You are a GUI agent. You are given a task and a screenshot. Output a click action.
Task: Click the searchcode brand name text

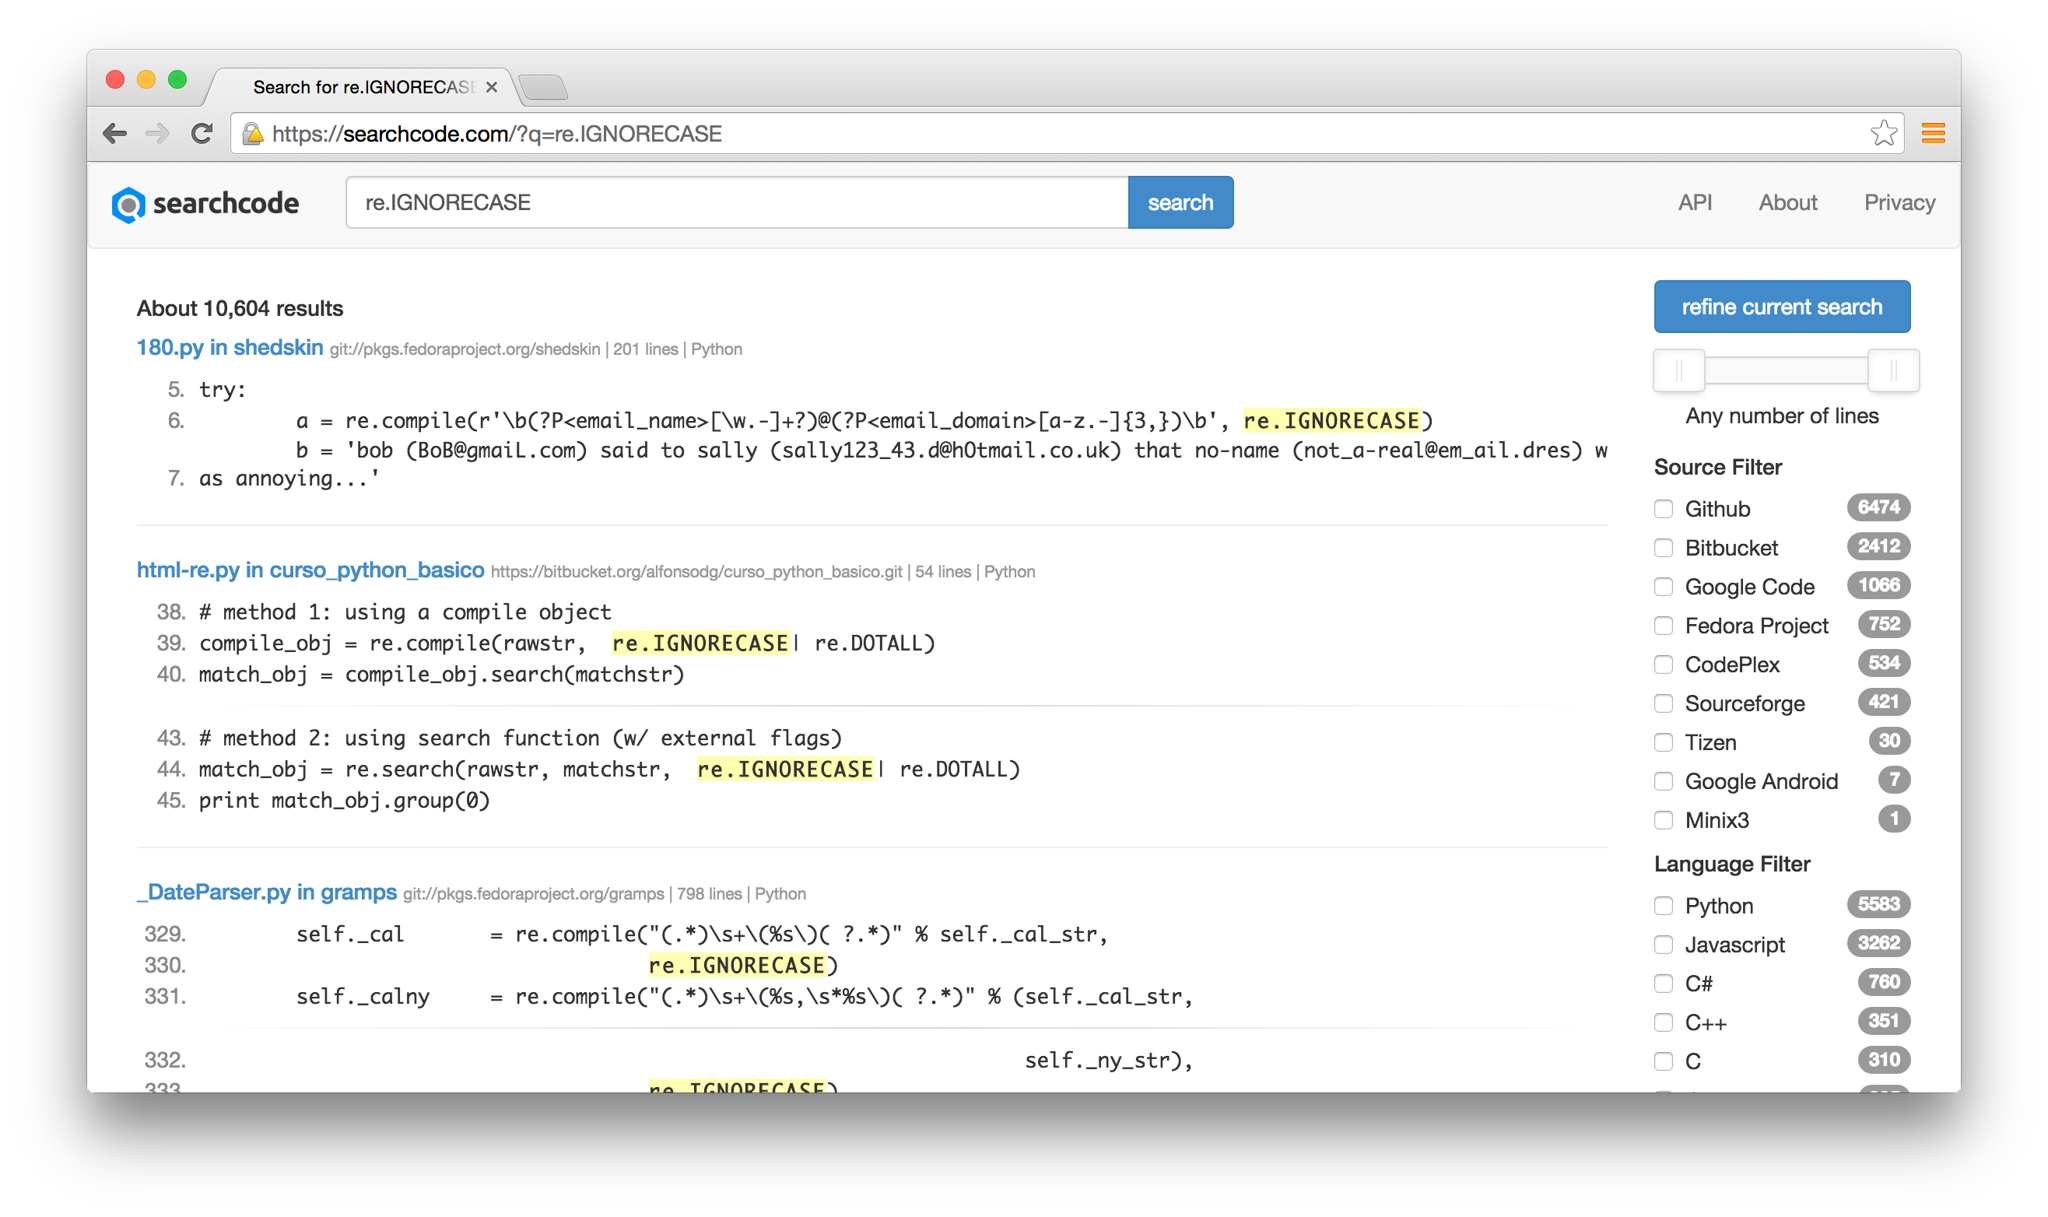[x=226, y=203]
